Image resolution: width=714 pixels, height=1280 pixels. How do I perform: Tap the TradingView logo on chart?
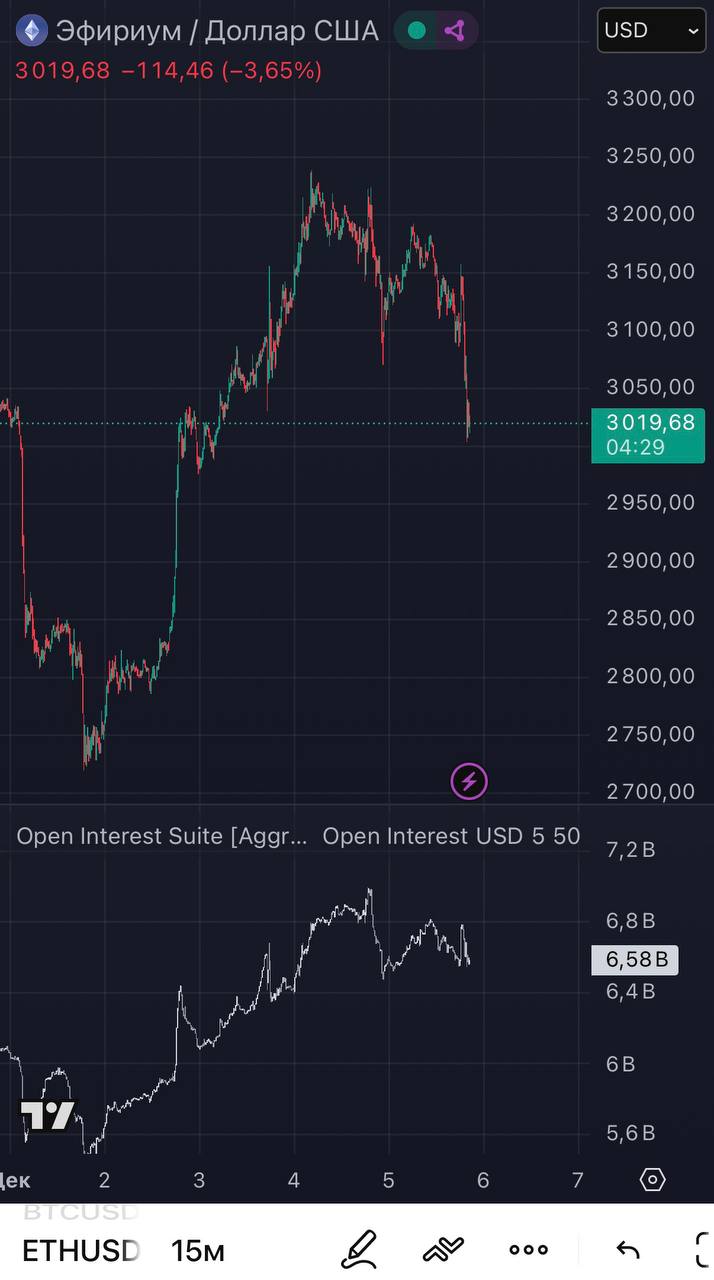coord(48,1115)
